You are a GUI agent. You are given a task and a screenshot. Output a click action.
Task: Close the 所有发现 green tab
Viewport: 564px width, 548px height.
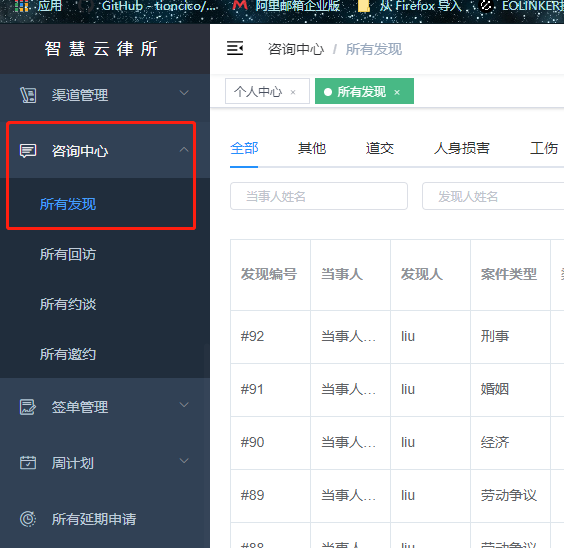[397, 92]
